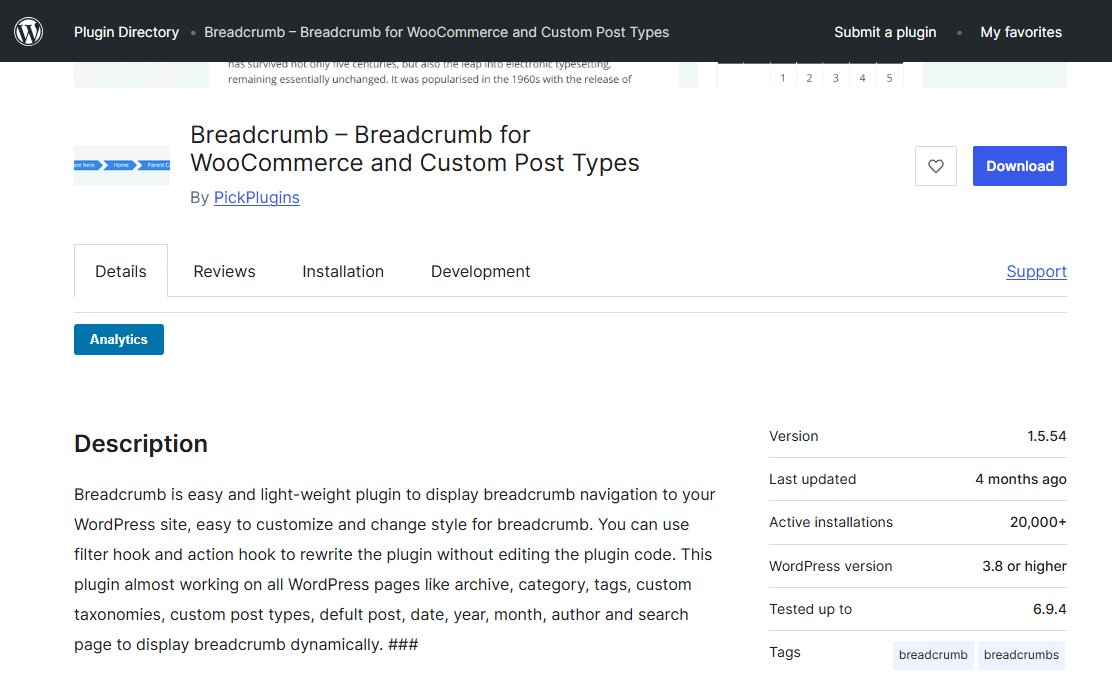This screenshot has height=680, width=1112.
Task: Download the Breadcrumb plugin
Action: coord(1019,166)
